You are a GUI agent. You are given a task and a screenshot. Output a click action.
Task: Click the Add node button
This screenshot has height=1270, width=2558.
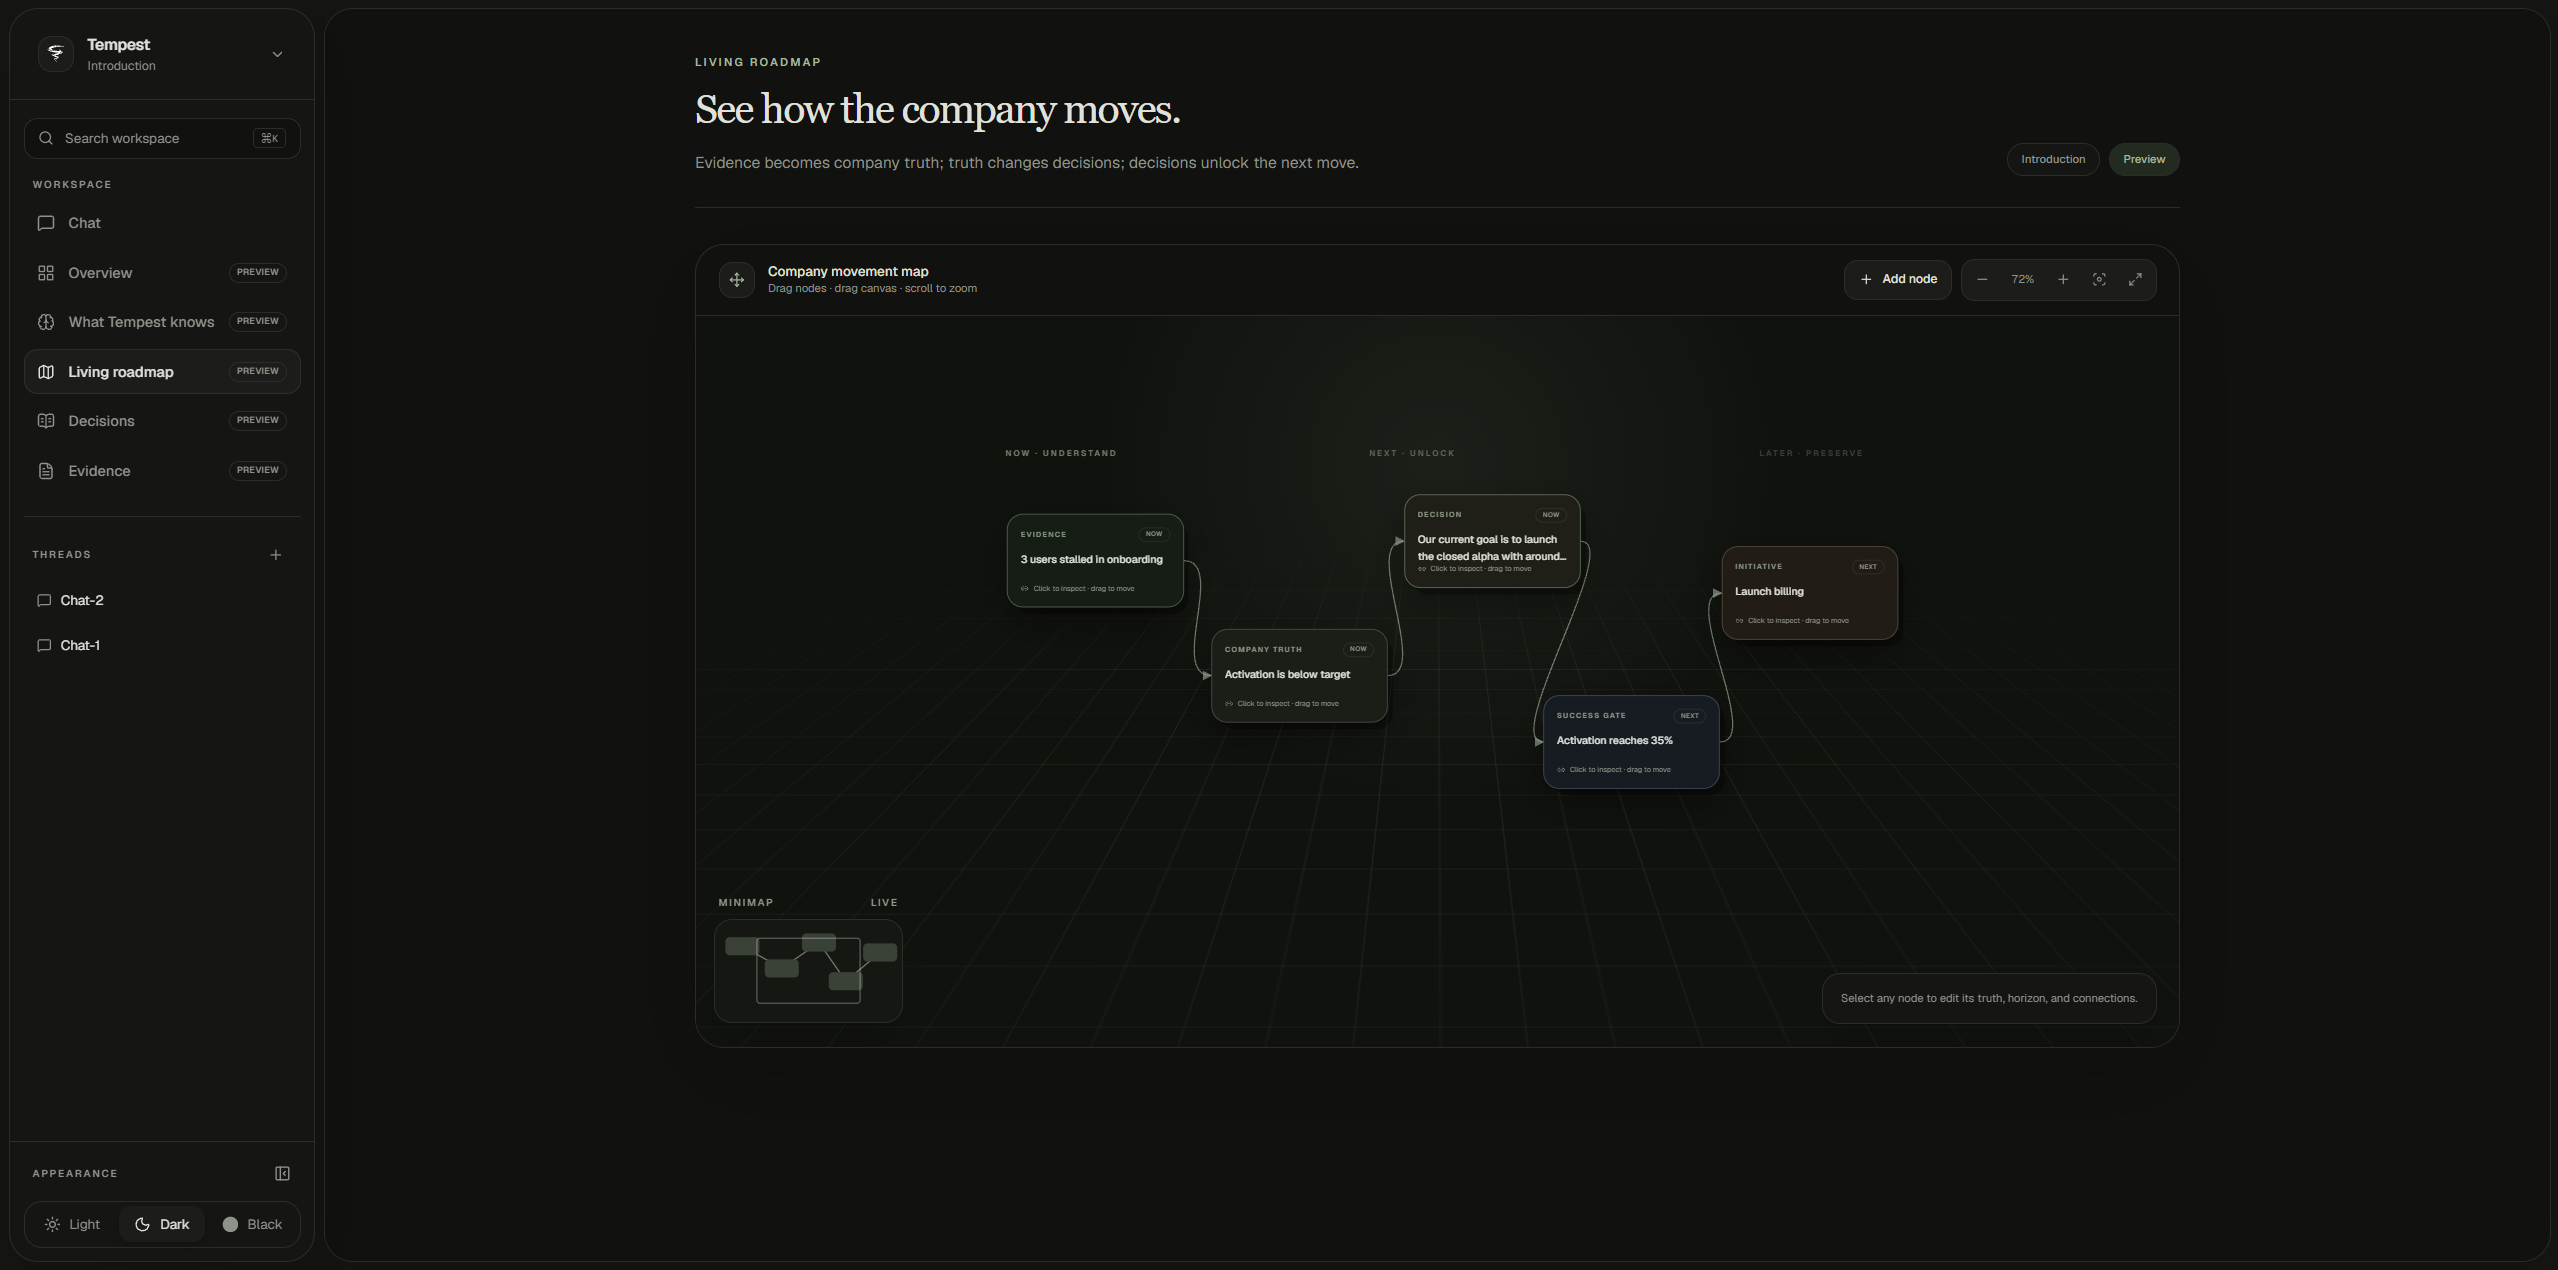coord(1898,279)
